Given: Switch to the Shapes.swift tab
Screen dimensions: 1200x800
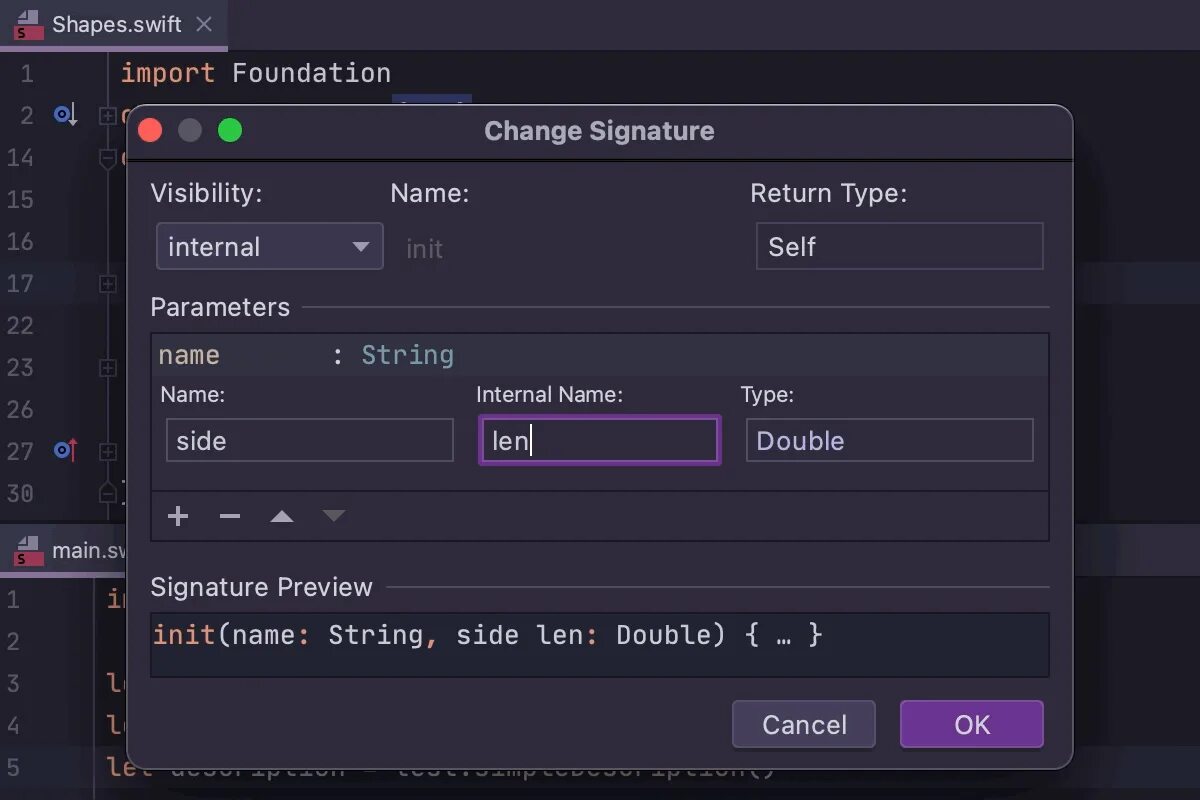Looking at the screenshot, I should [x=116, y=25].
